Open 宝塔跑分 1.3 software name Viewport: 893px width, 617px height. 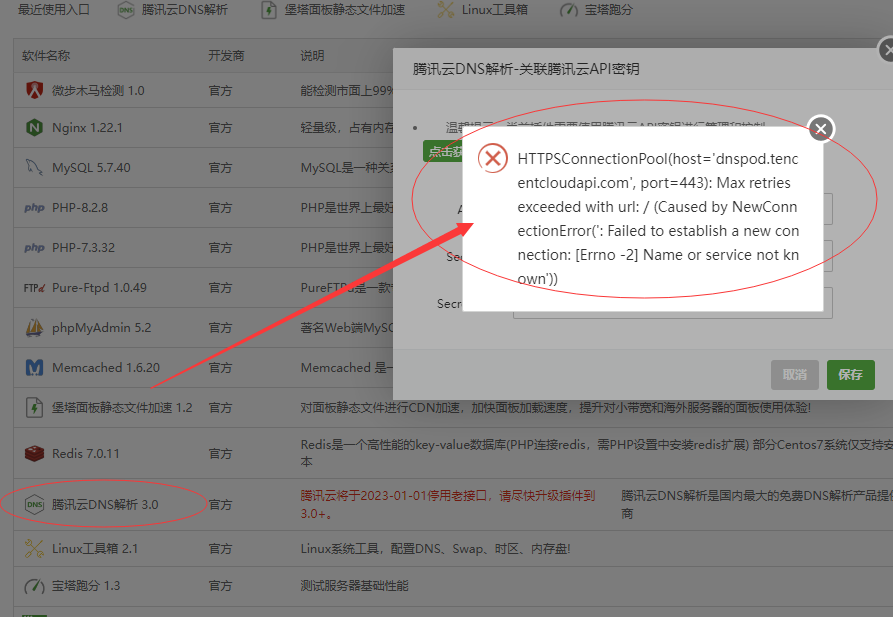coord(85,586)
